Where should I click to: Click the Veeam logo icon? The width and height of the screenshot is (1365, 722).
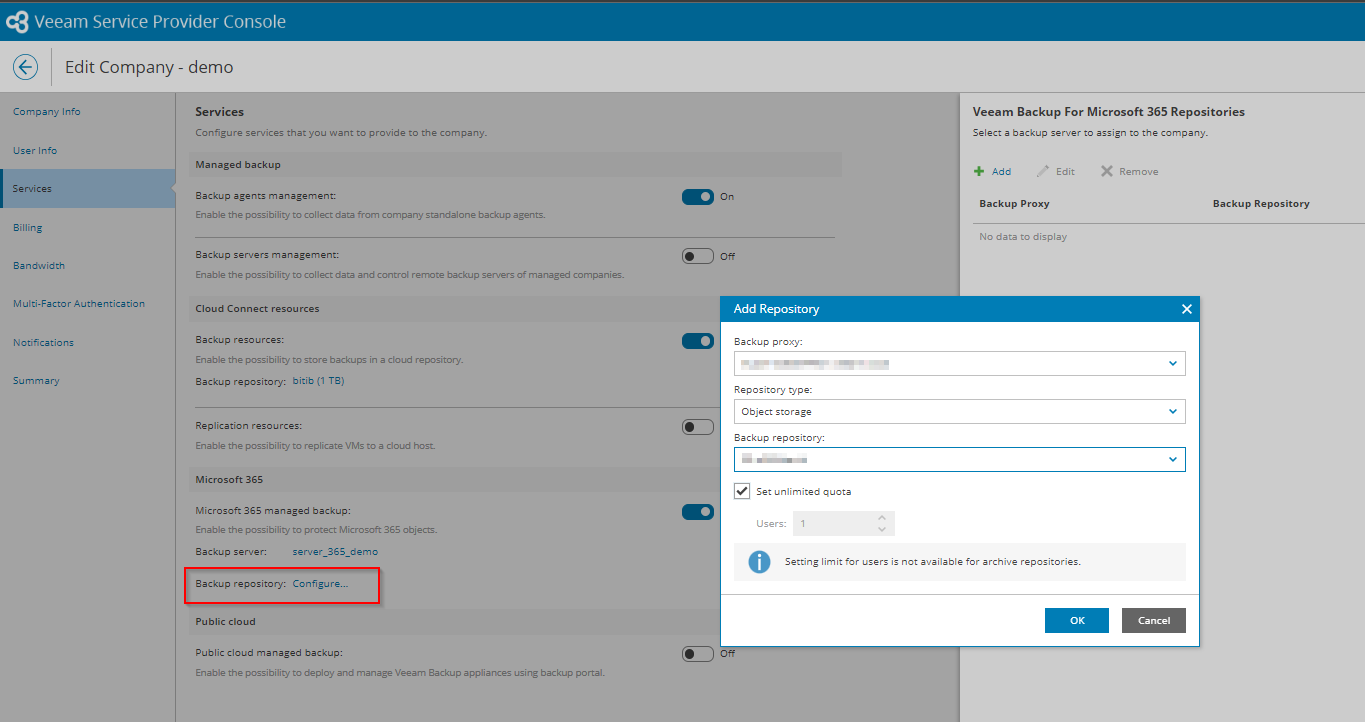click(x=17, y=21)
